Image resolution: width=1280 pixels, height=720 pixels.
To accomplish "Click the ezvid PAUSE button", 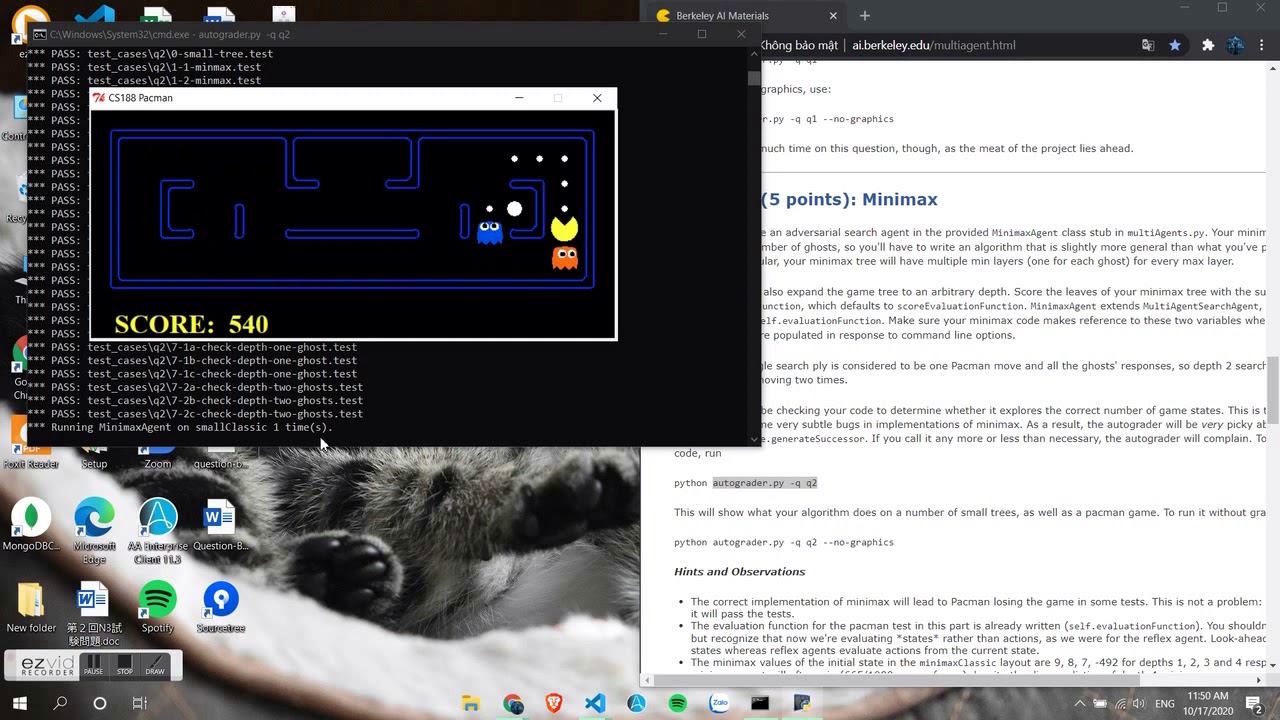I will tap(93, 665).
